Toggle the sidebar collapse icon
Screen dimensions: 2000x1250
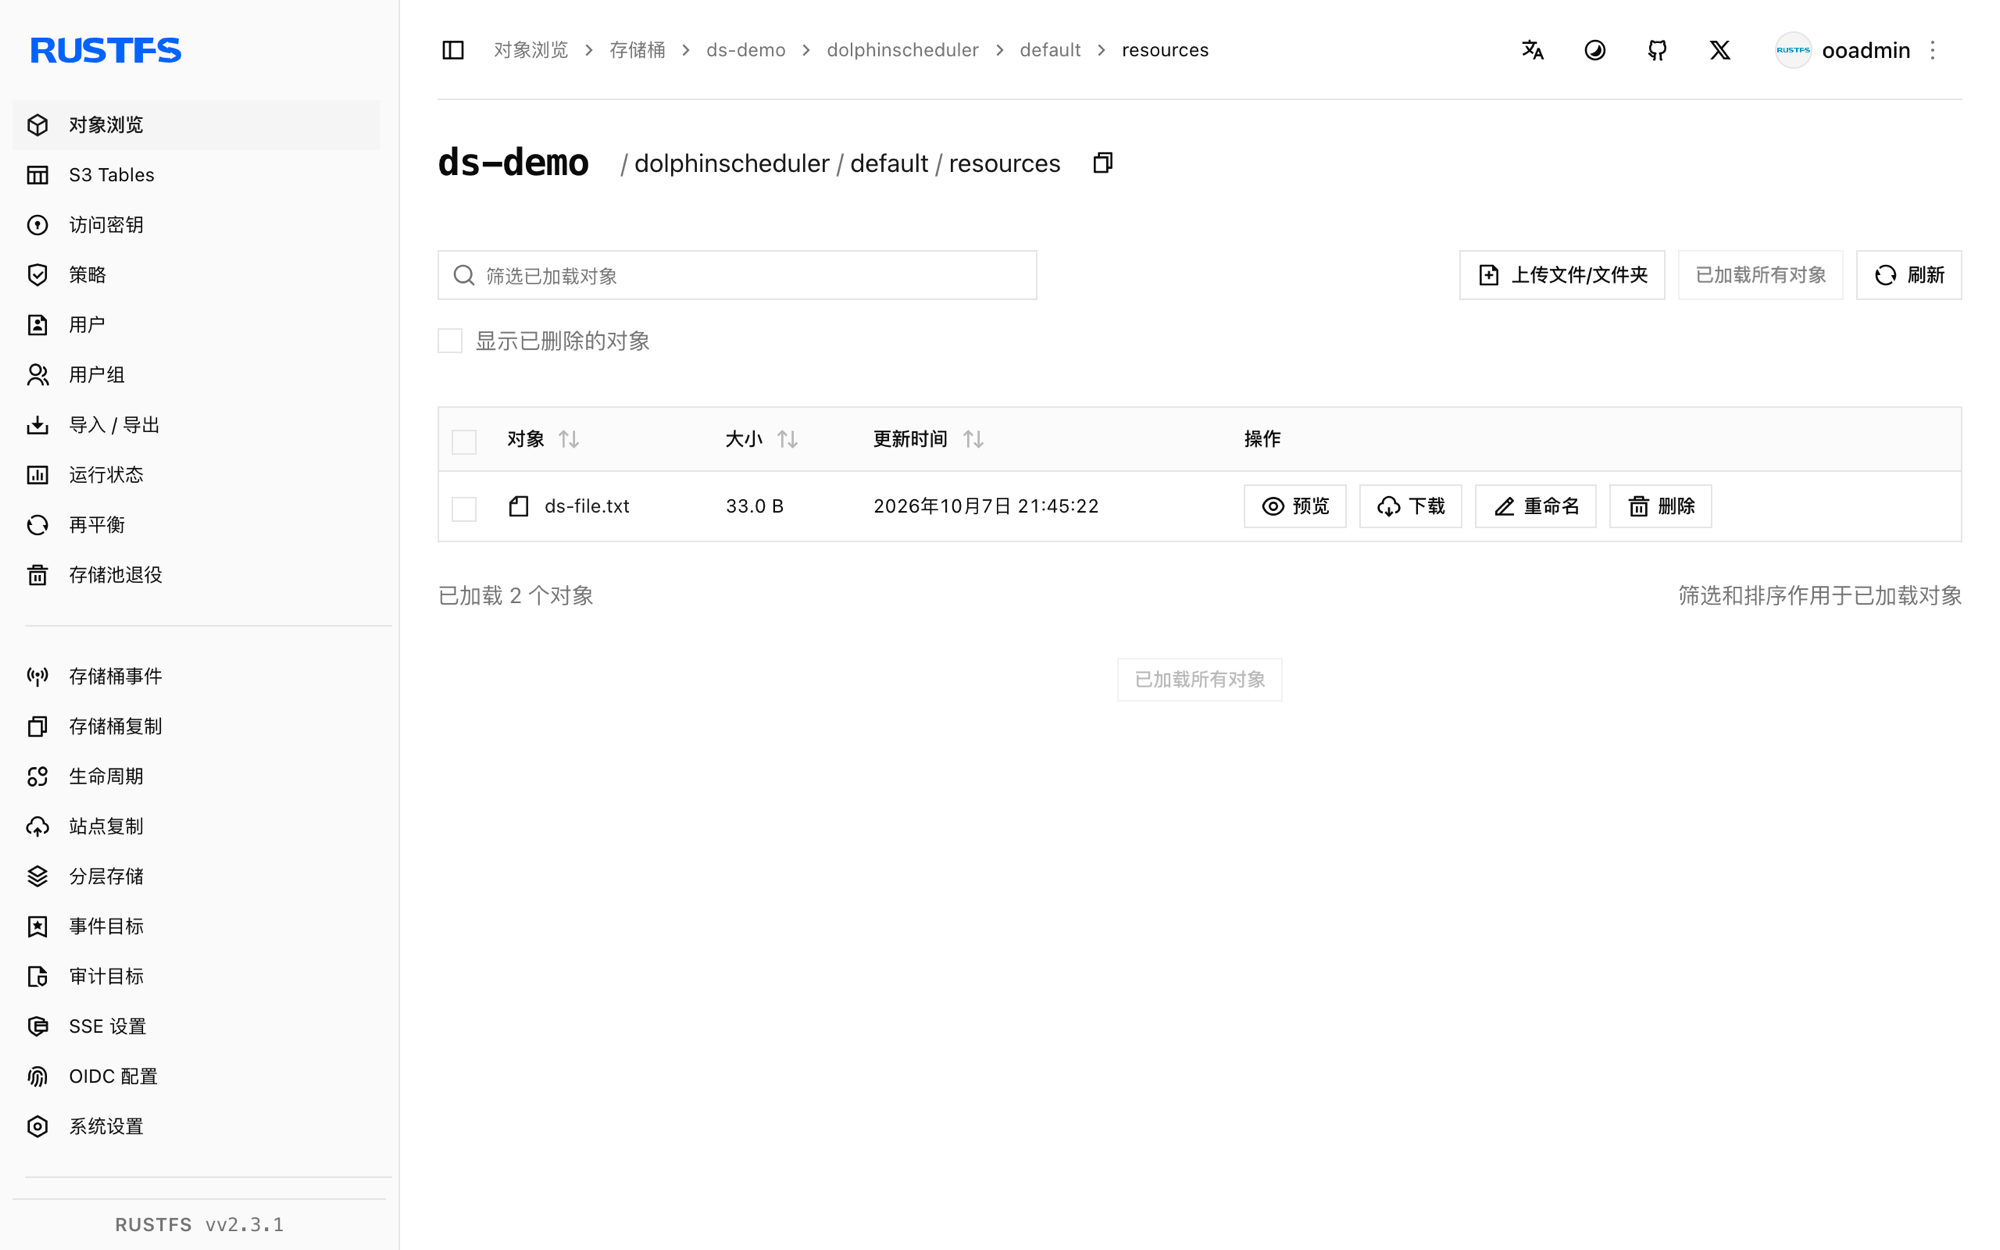453,50
